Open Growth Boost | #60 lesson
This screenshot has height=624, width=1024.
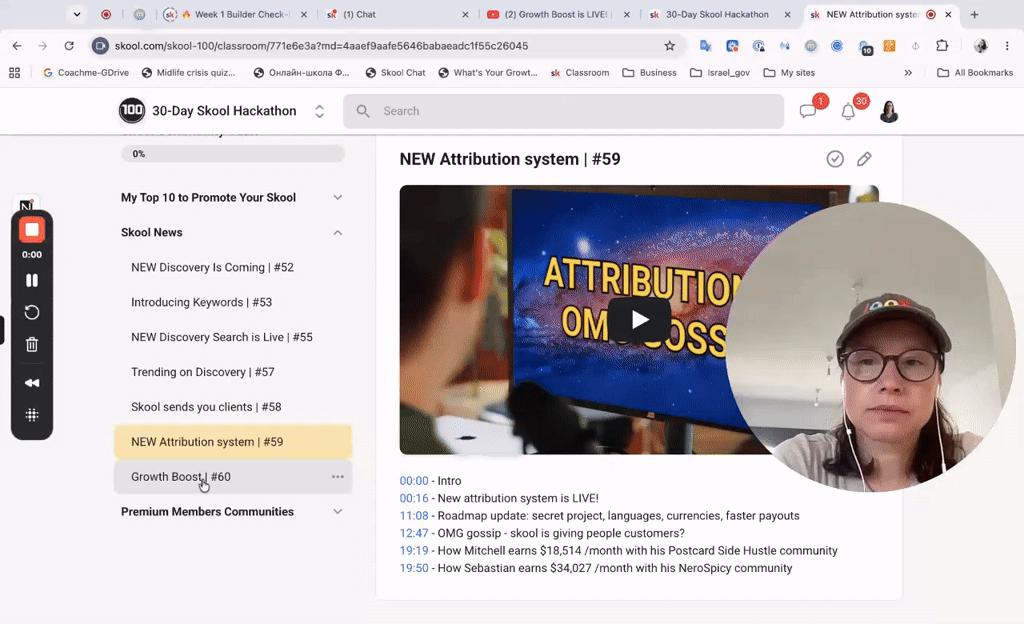coord(232,476)
